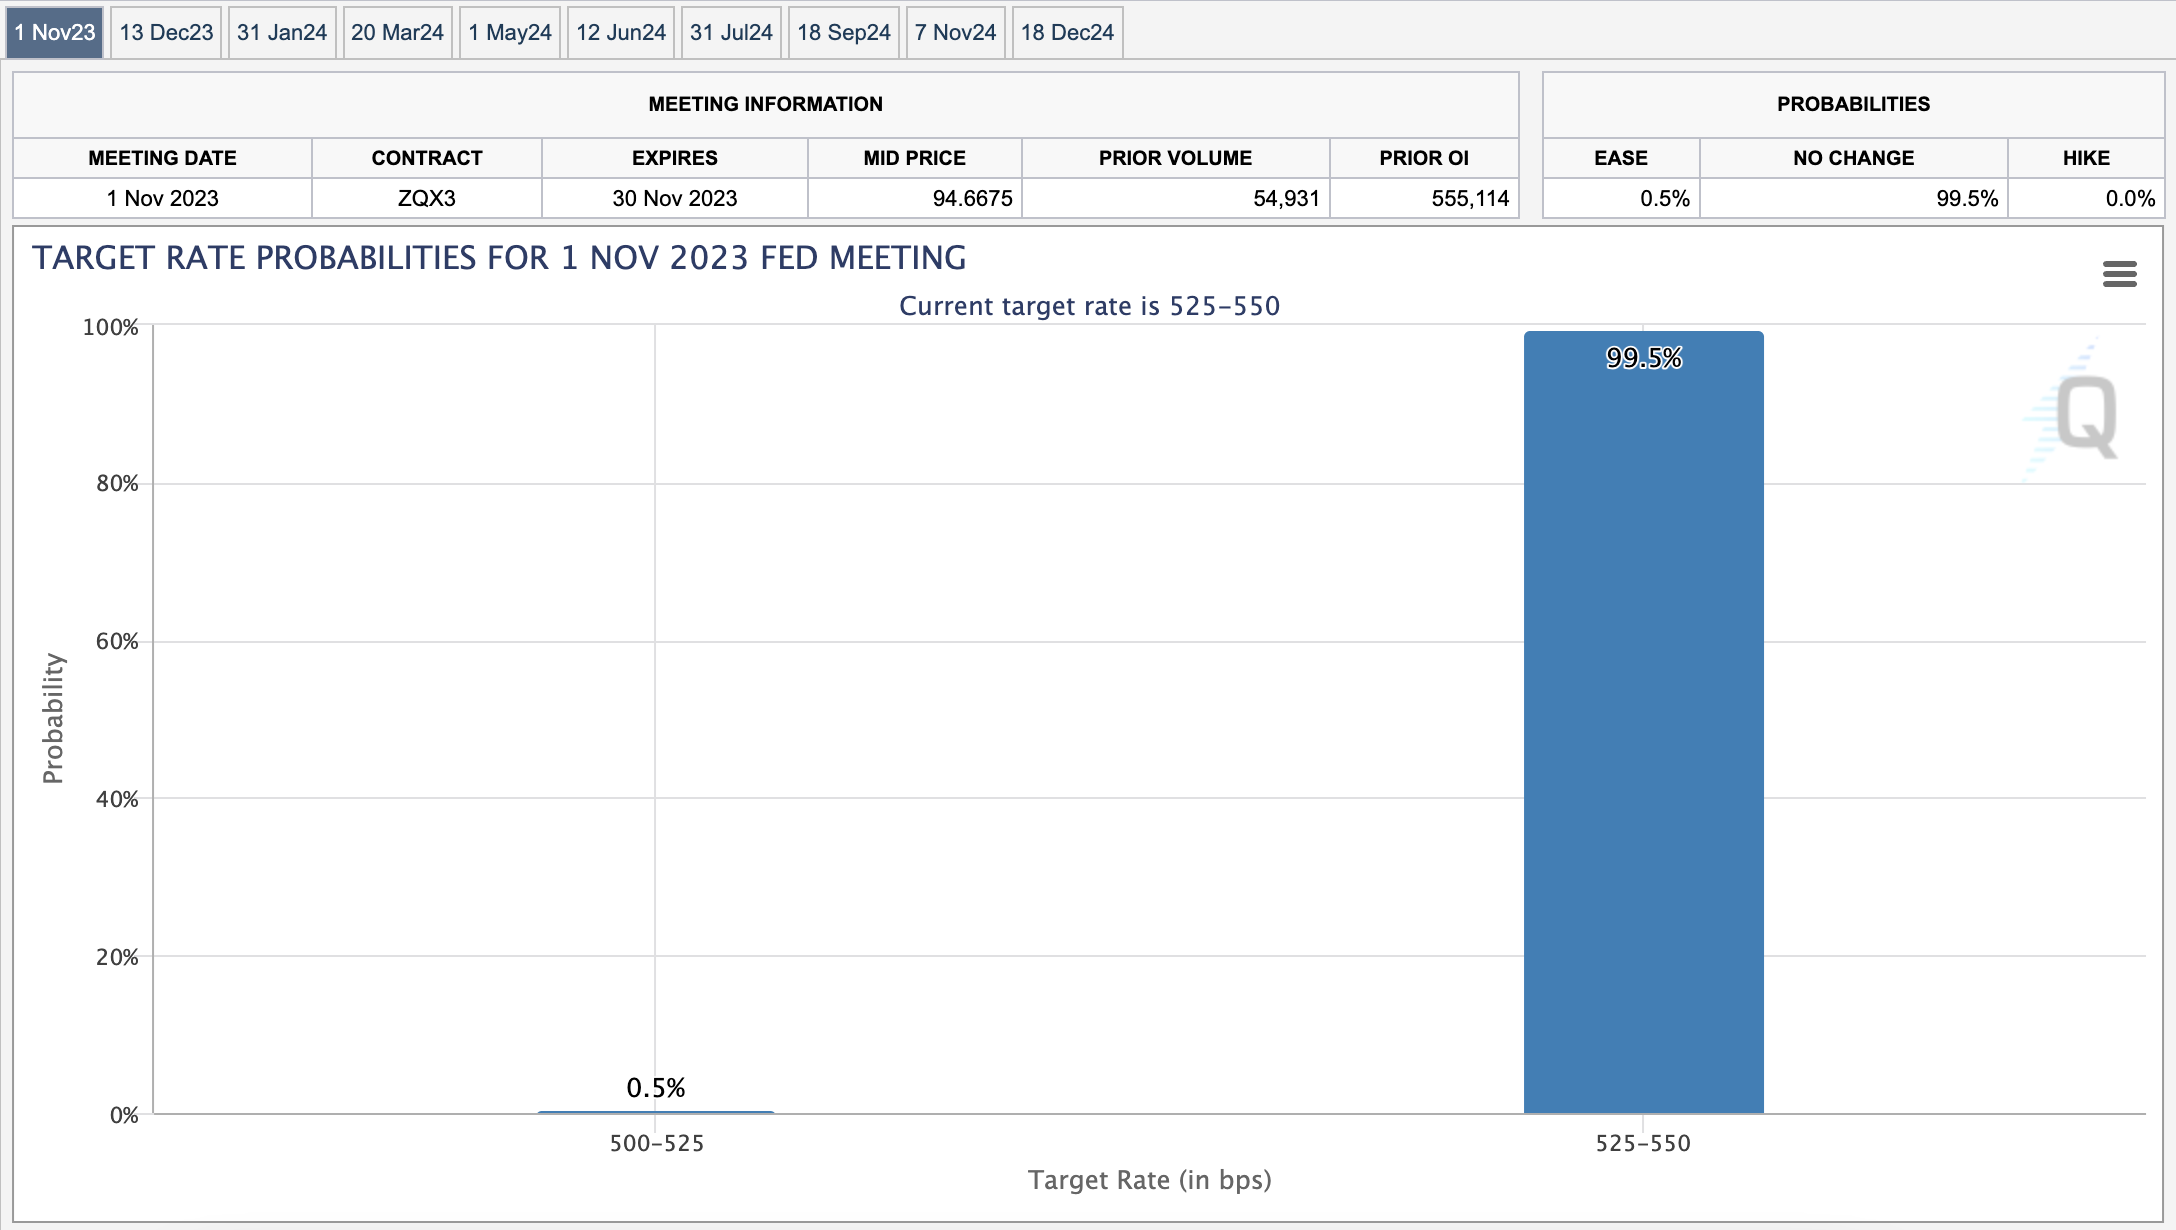Switch to the 13 Dec23 meeting tab
Viewport: 2176px width, 1230px height.
pyautogui.click(x=166, y=33)
